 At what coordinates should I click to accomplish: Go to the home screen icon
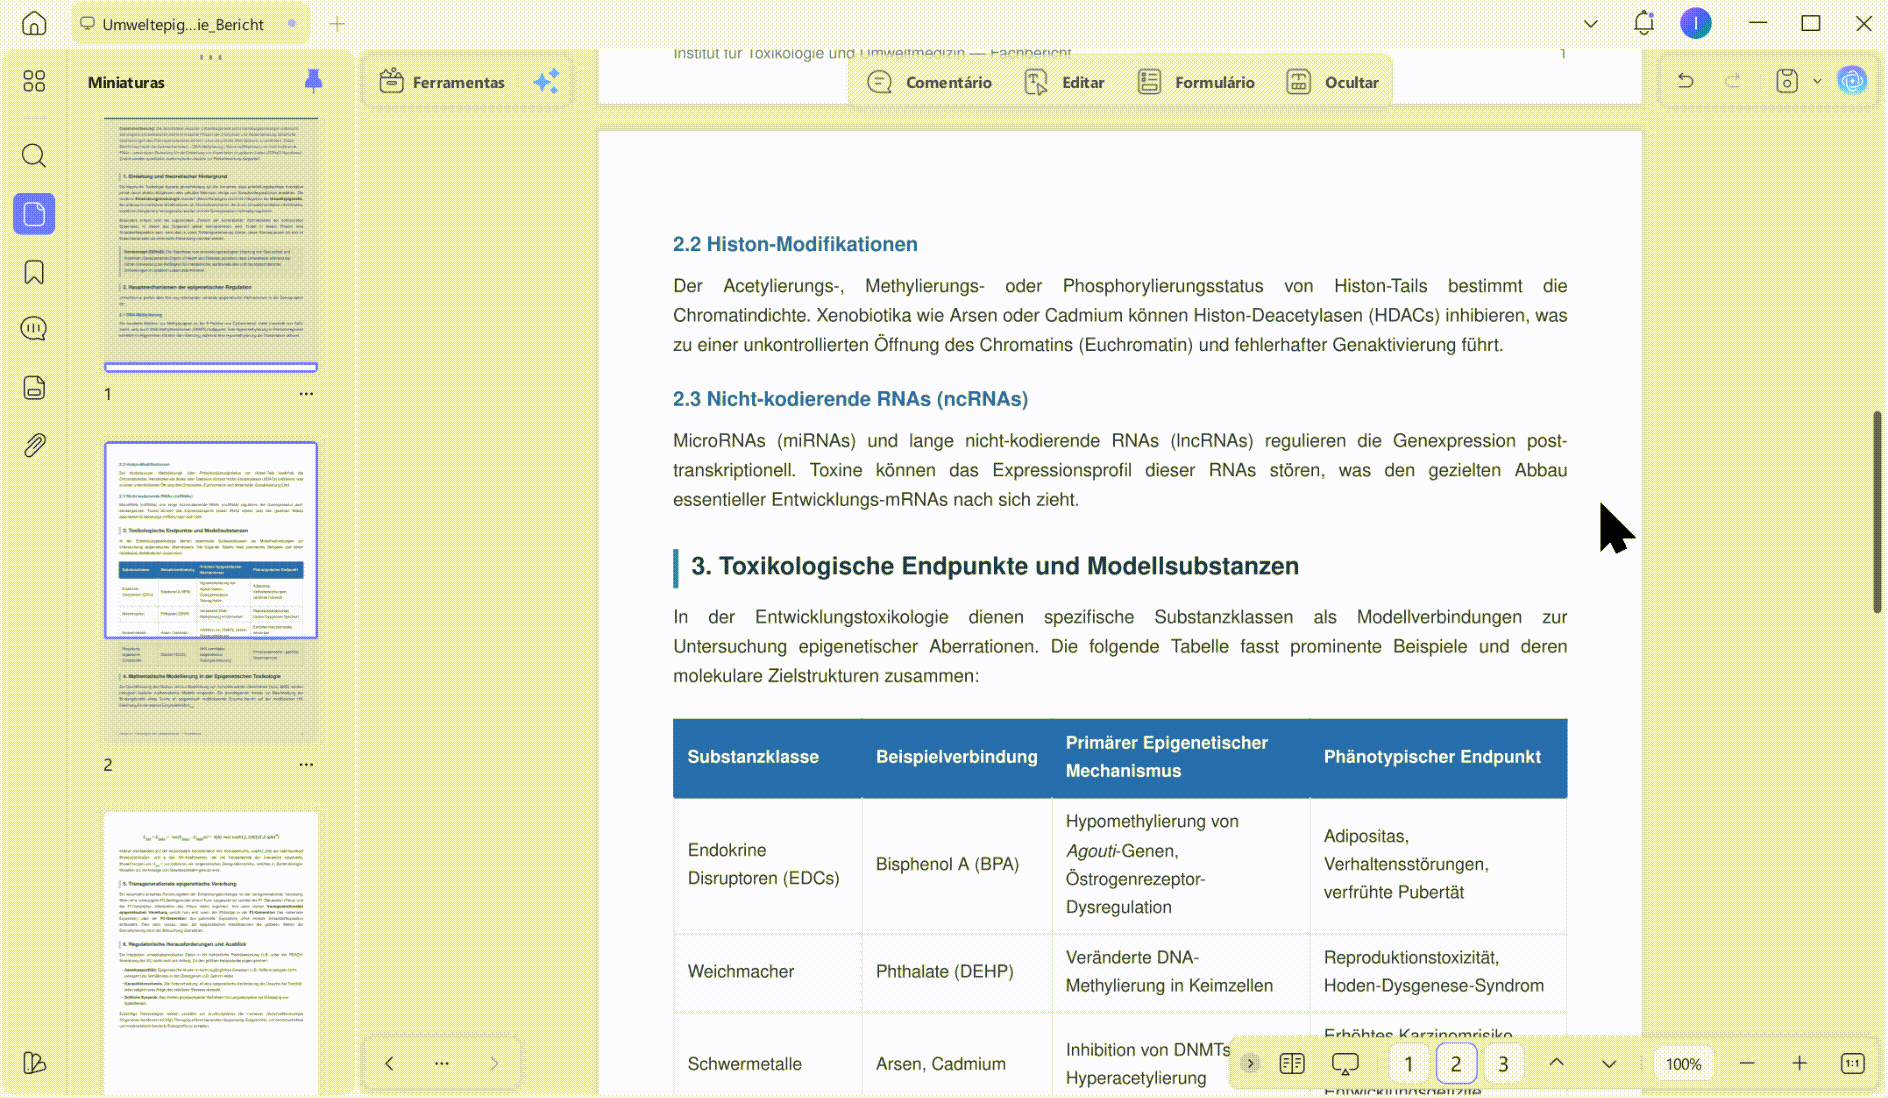(34, 23)
